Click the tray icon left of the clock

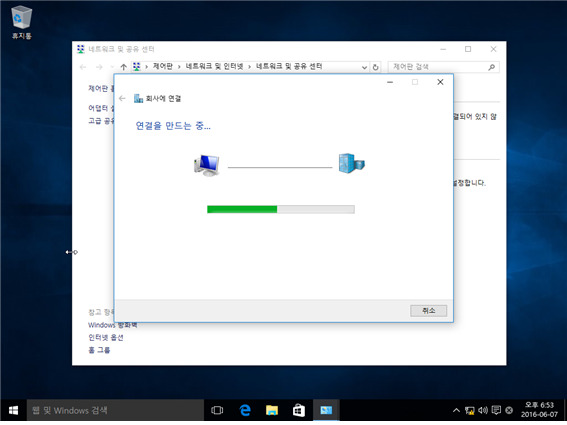[x=509, y=410]
